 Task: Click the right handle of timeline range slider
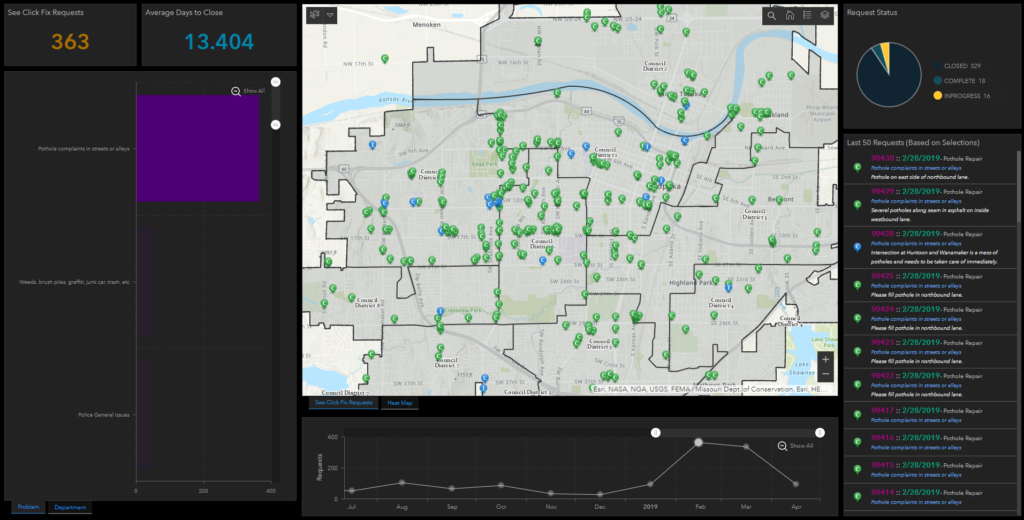tap(819, 433)
